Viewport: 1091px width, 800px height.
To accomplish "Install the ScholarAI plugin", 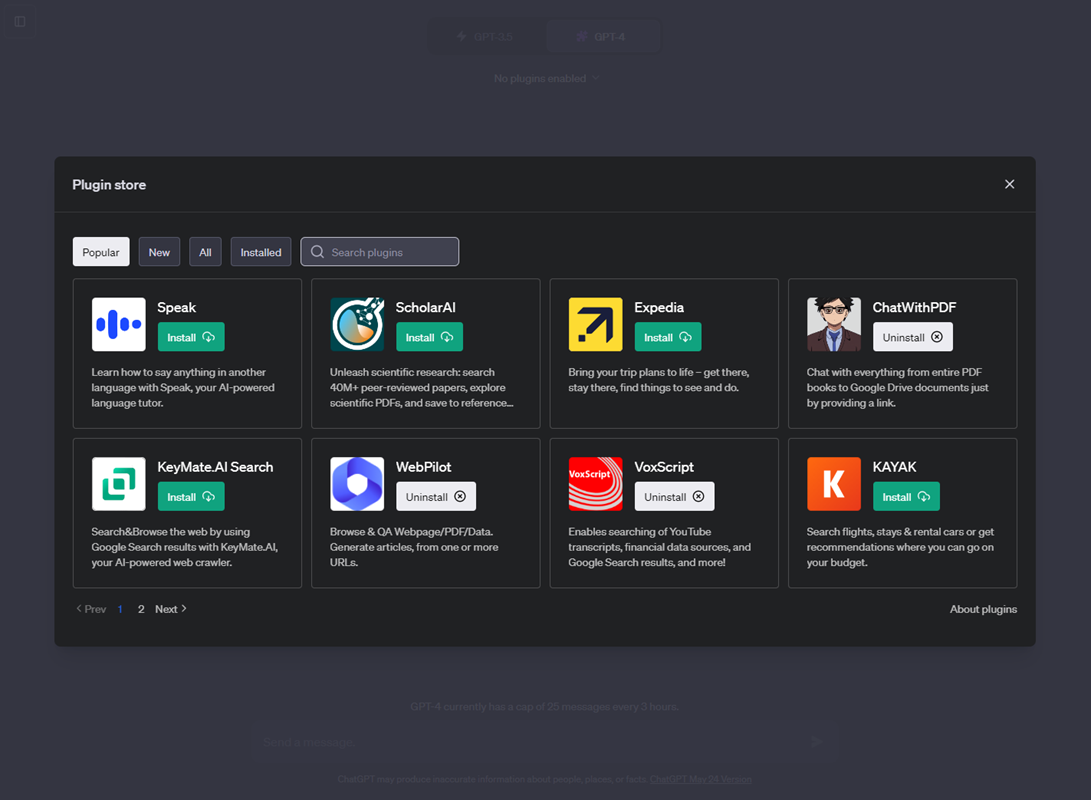I will (429, 337).
